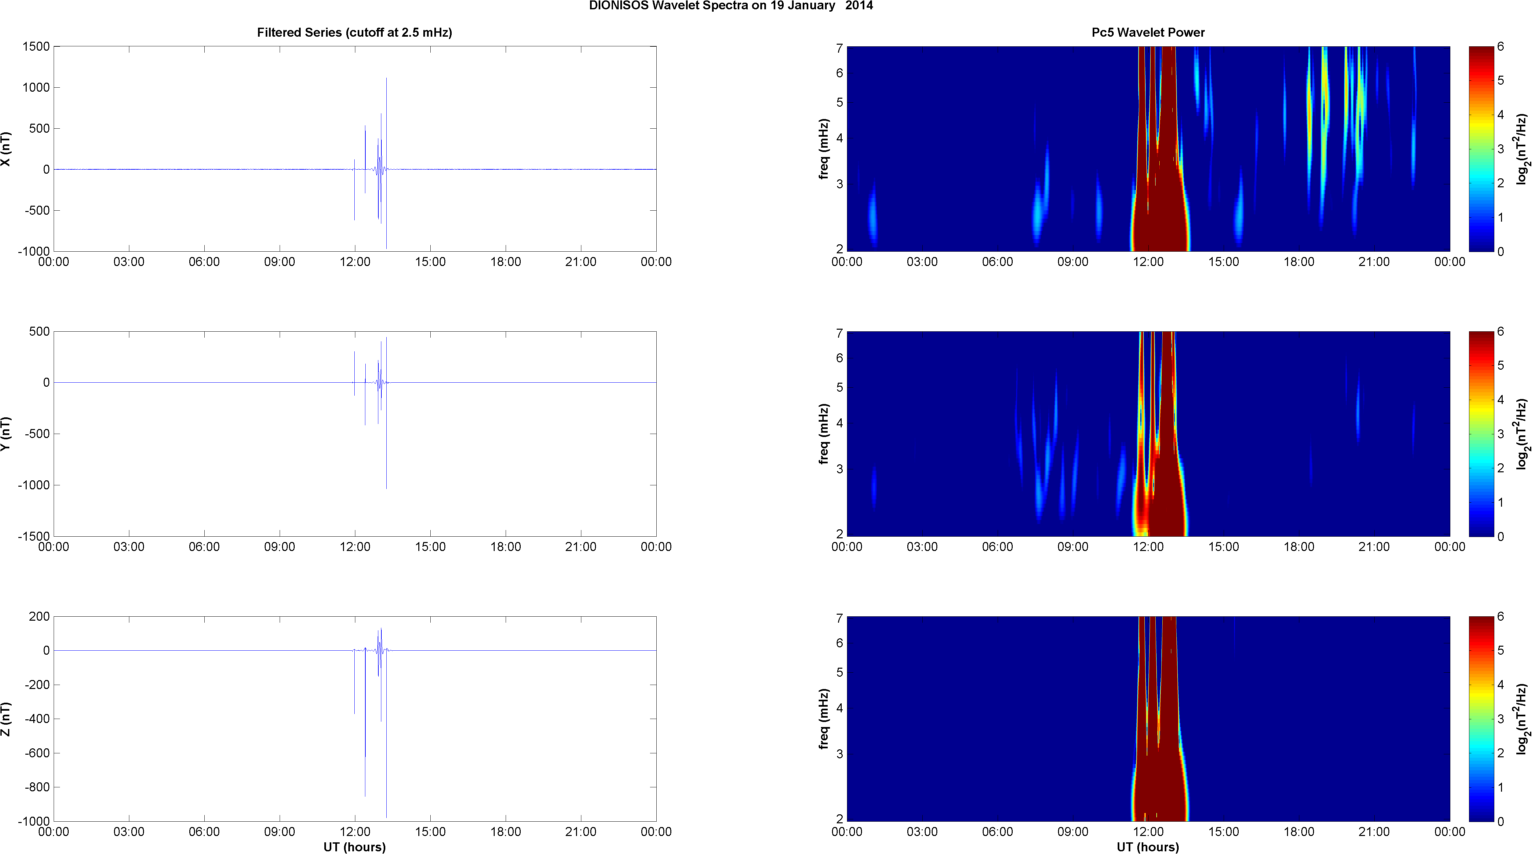The image size is (1532, 854).
Task: Click the "12:00" tick under the Z (nT) plot
Action: pyautogui.click(x=355, y=832)
